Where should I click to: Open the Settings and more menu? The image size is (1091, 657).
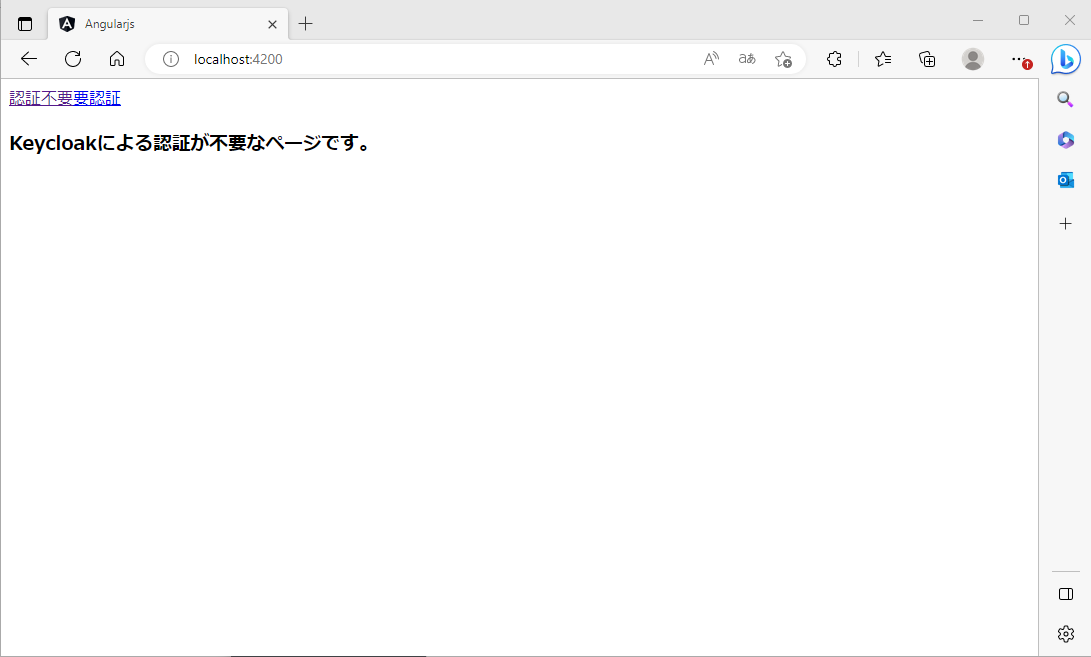(1019, 59)
